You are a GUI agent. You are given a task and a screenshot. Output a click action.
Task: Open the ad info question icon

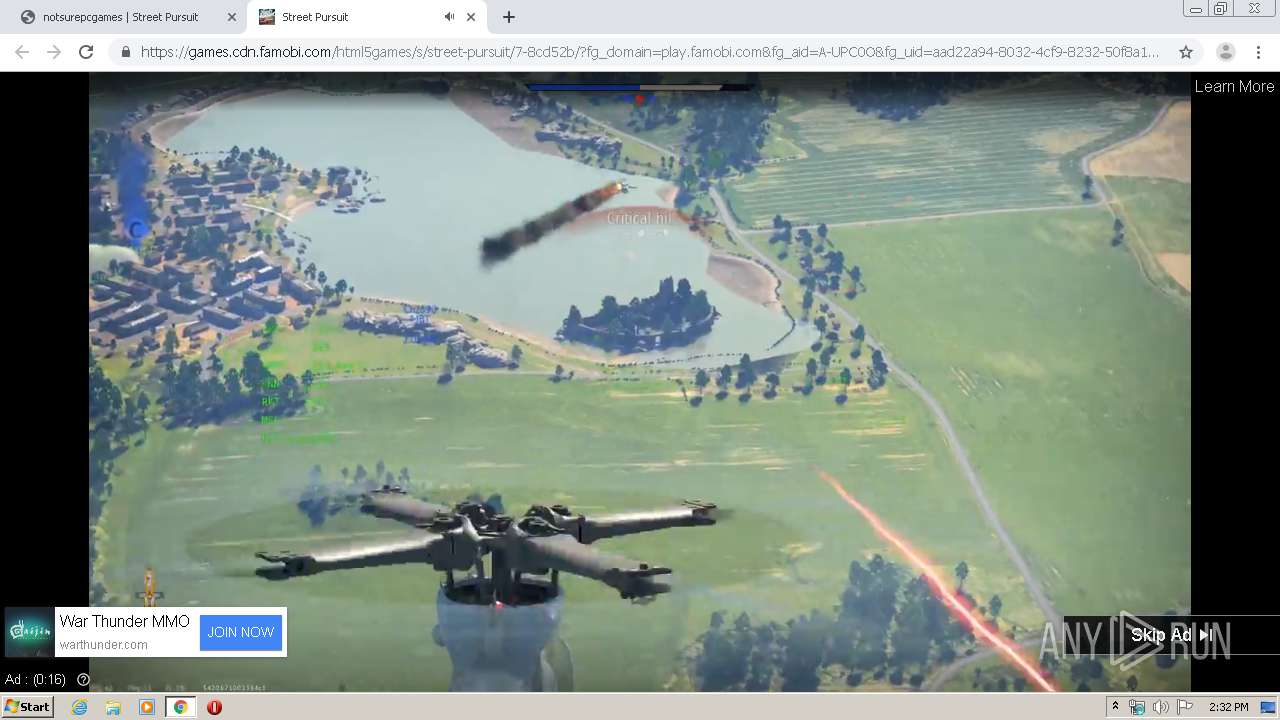[x=83, y=680]
